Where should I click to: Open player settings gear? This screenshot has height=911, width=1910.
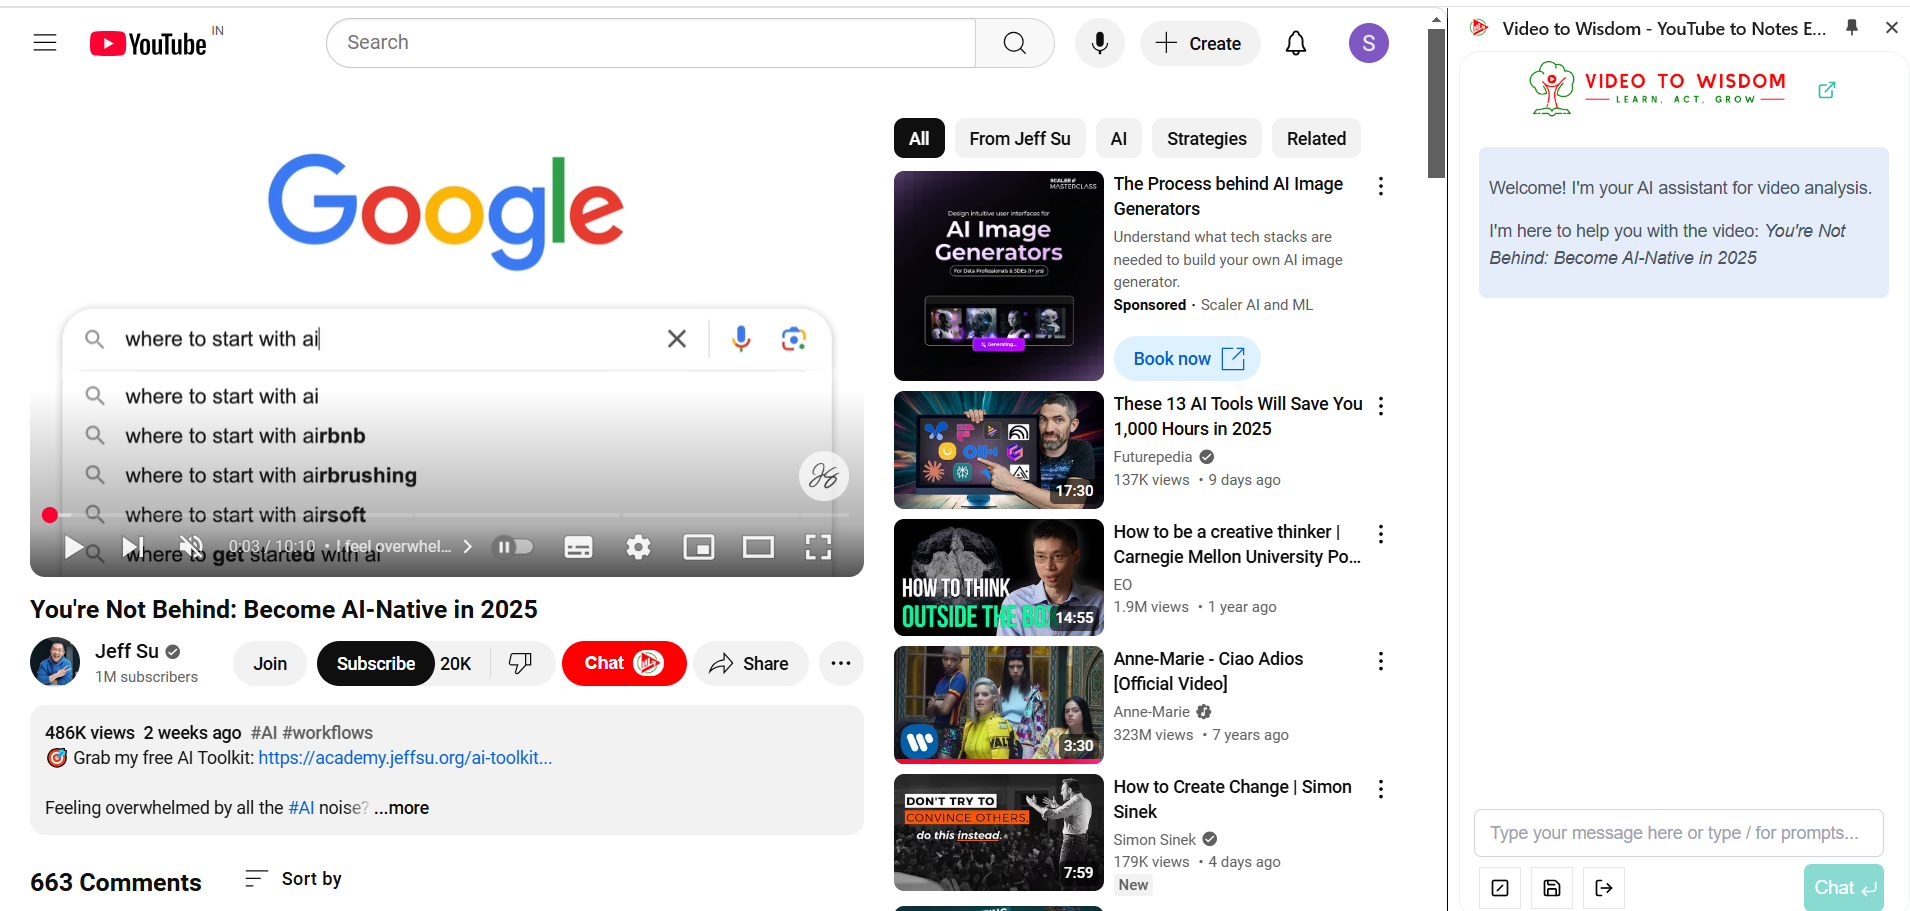638,547
